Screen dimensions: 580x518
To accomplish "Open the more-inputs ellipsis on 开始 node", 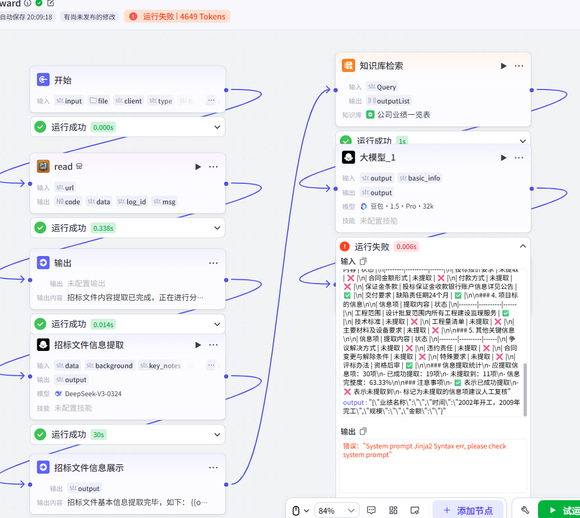I will (x=211, y=100).
